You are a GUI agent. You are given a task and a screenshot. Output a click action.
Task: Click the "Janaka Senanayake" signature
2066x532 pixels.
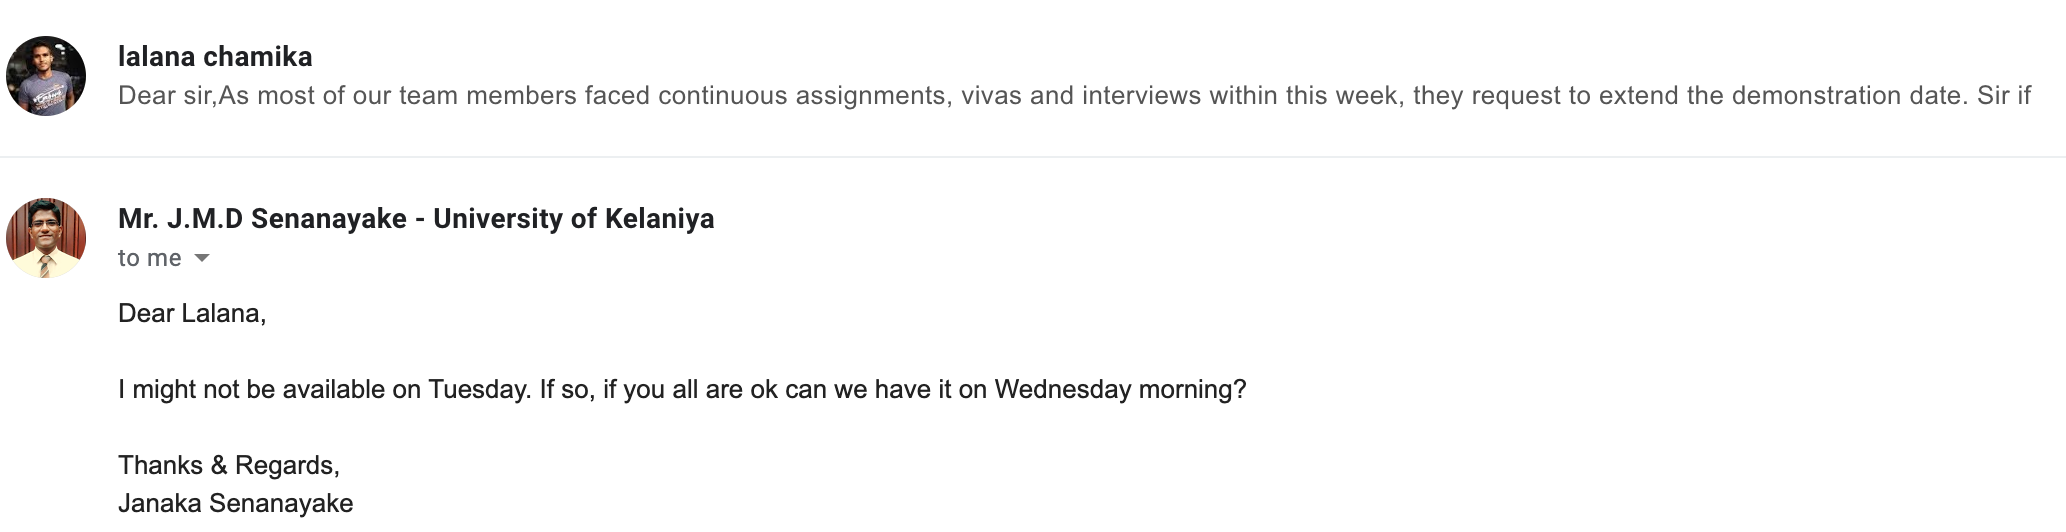(235, 503)
